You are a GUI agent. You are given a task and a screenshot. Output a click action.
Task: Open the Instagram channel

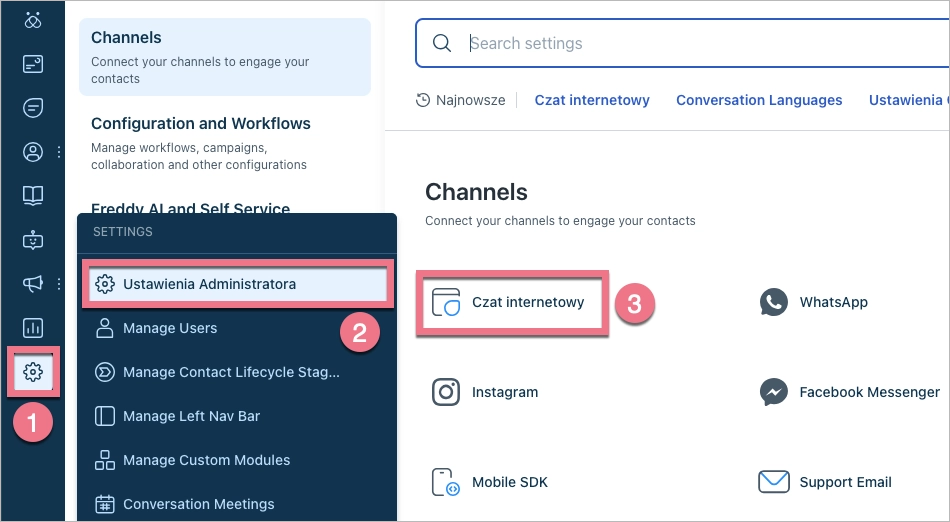tap(485, 392)
